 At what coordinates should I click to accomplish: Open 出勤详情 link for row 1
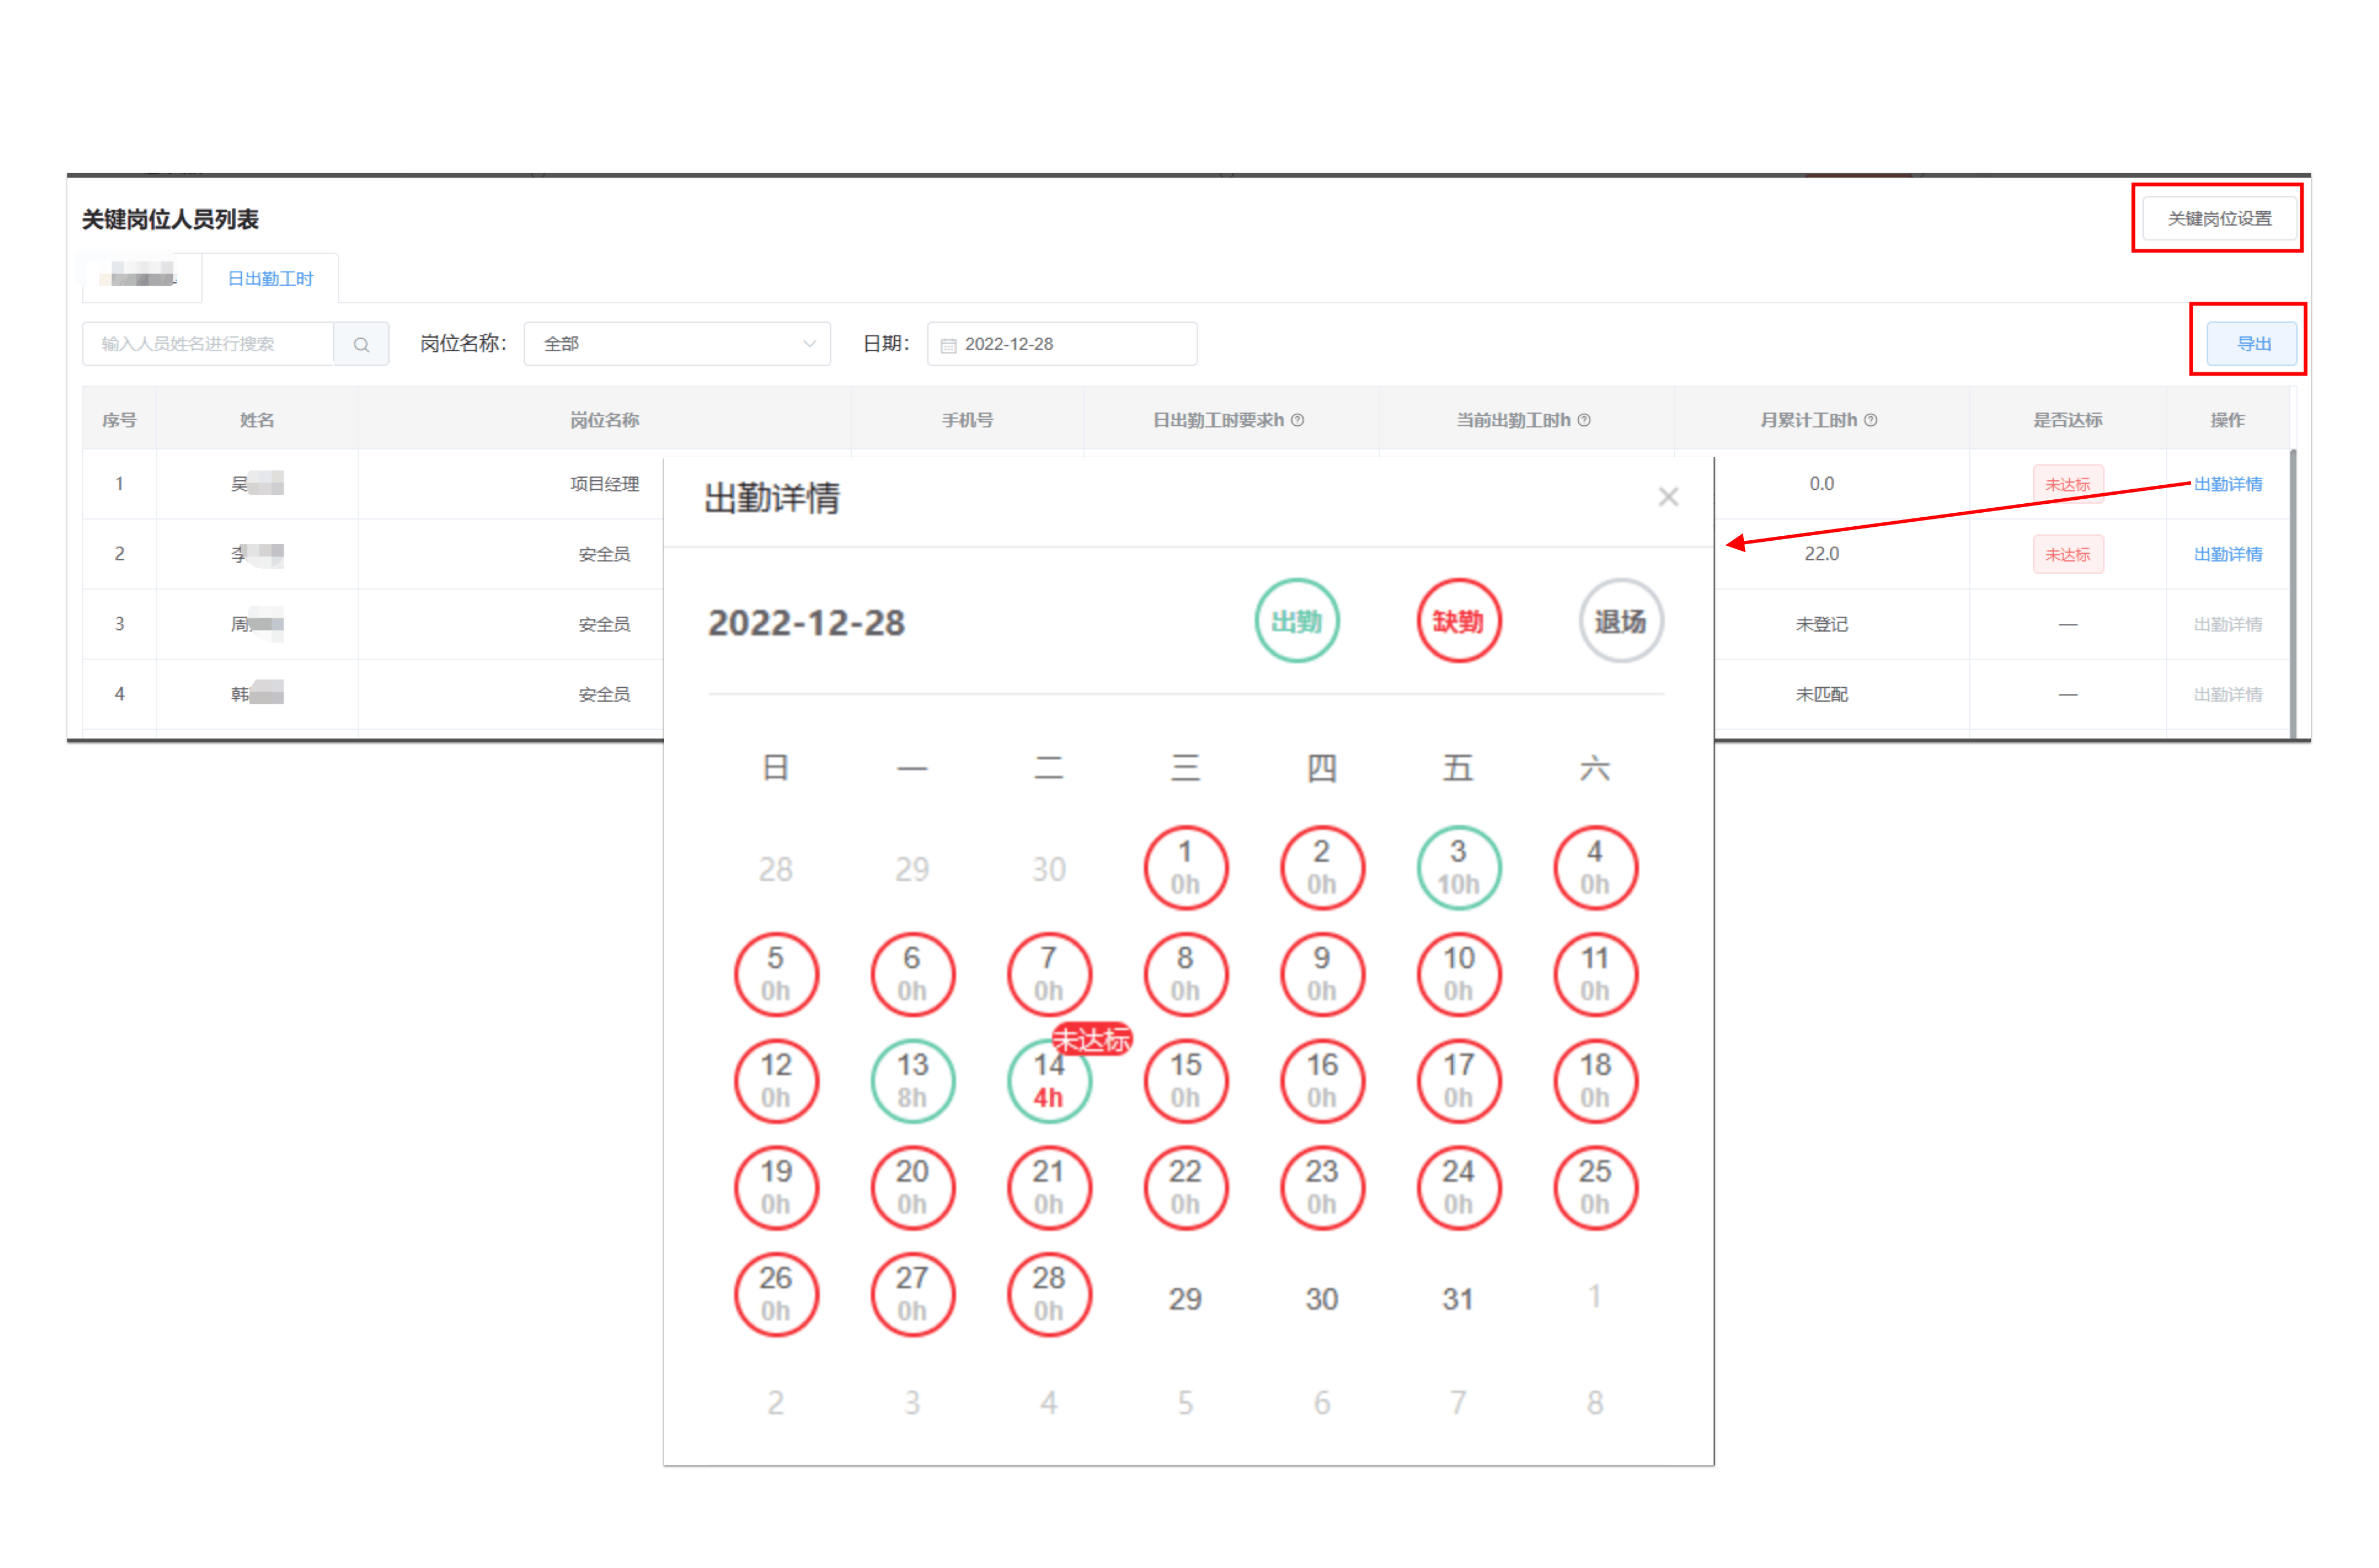[x=2227, y=484]
